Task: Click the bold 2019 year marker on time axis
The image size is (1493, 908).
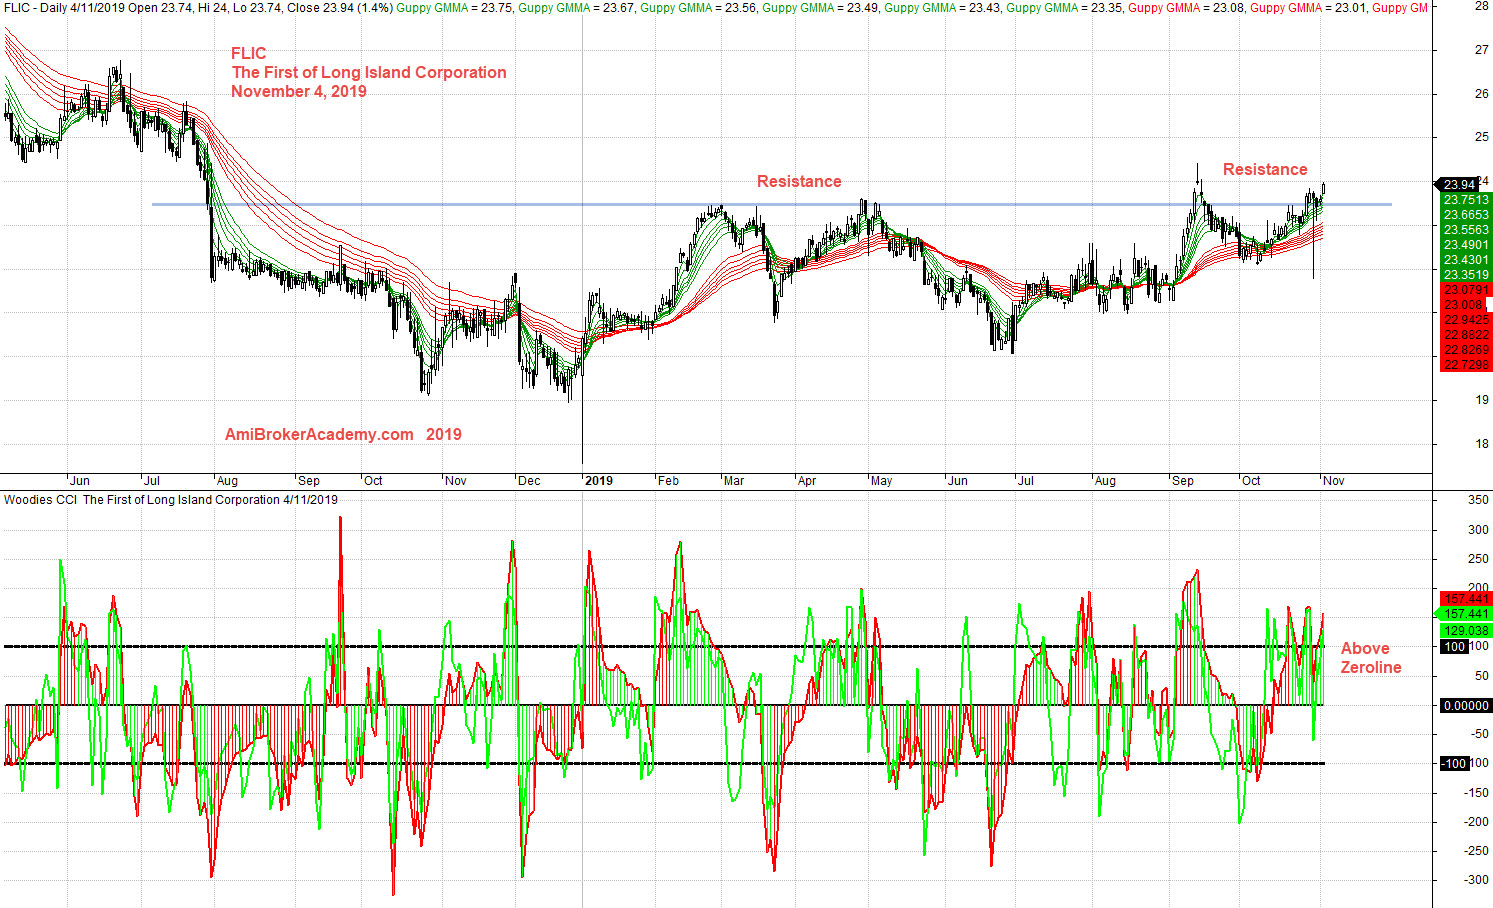Action: click(599, 481)
